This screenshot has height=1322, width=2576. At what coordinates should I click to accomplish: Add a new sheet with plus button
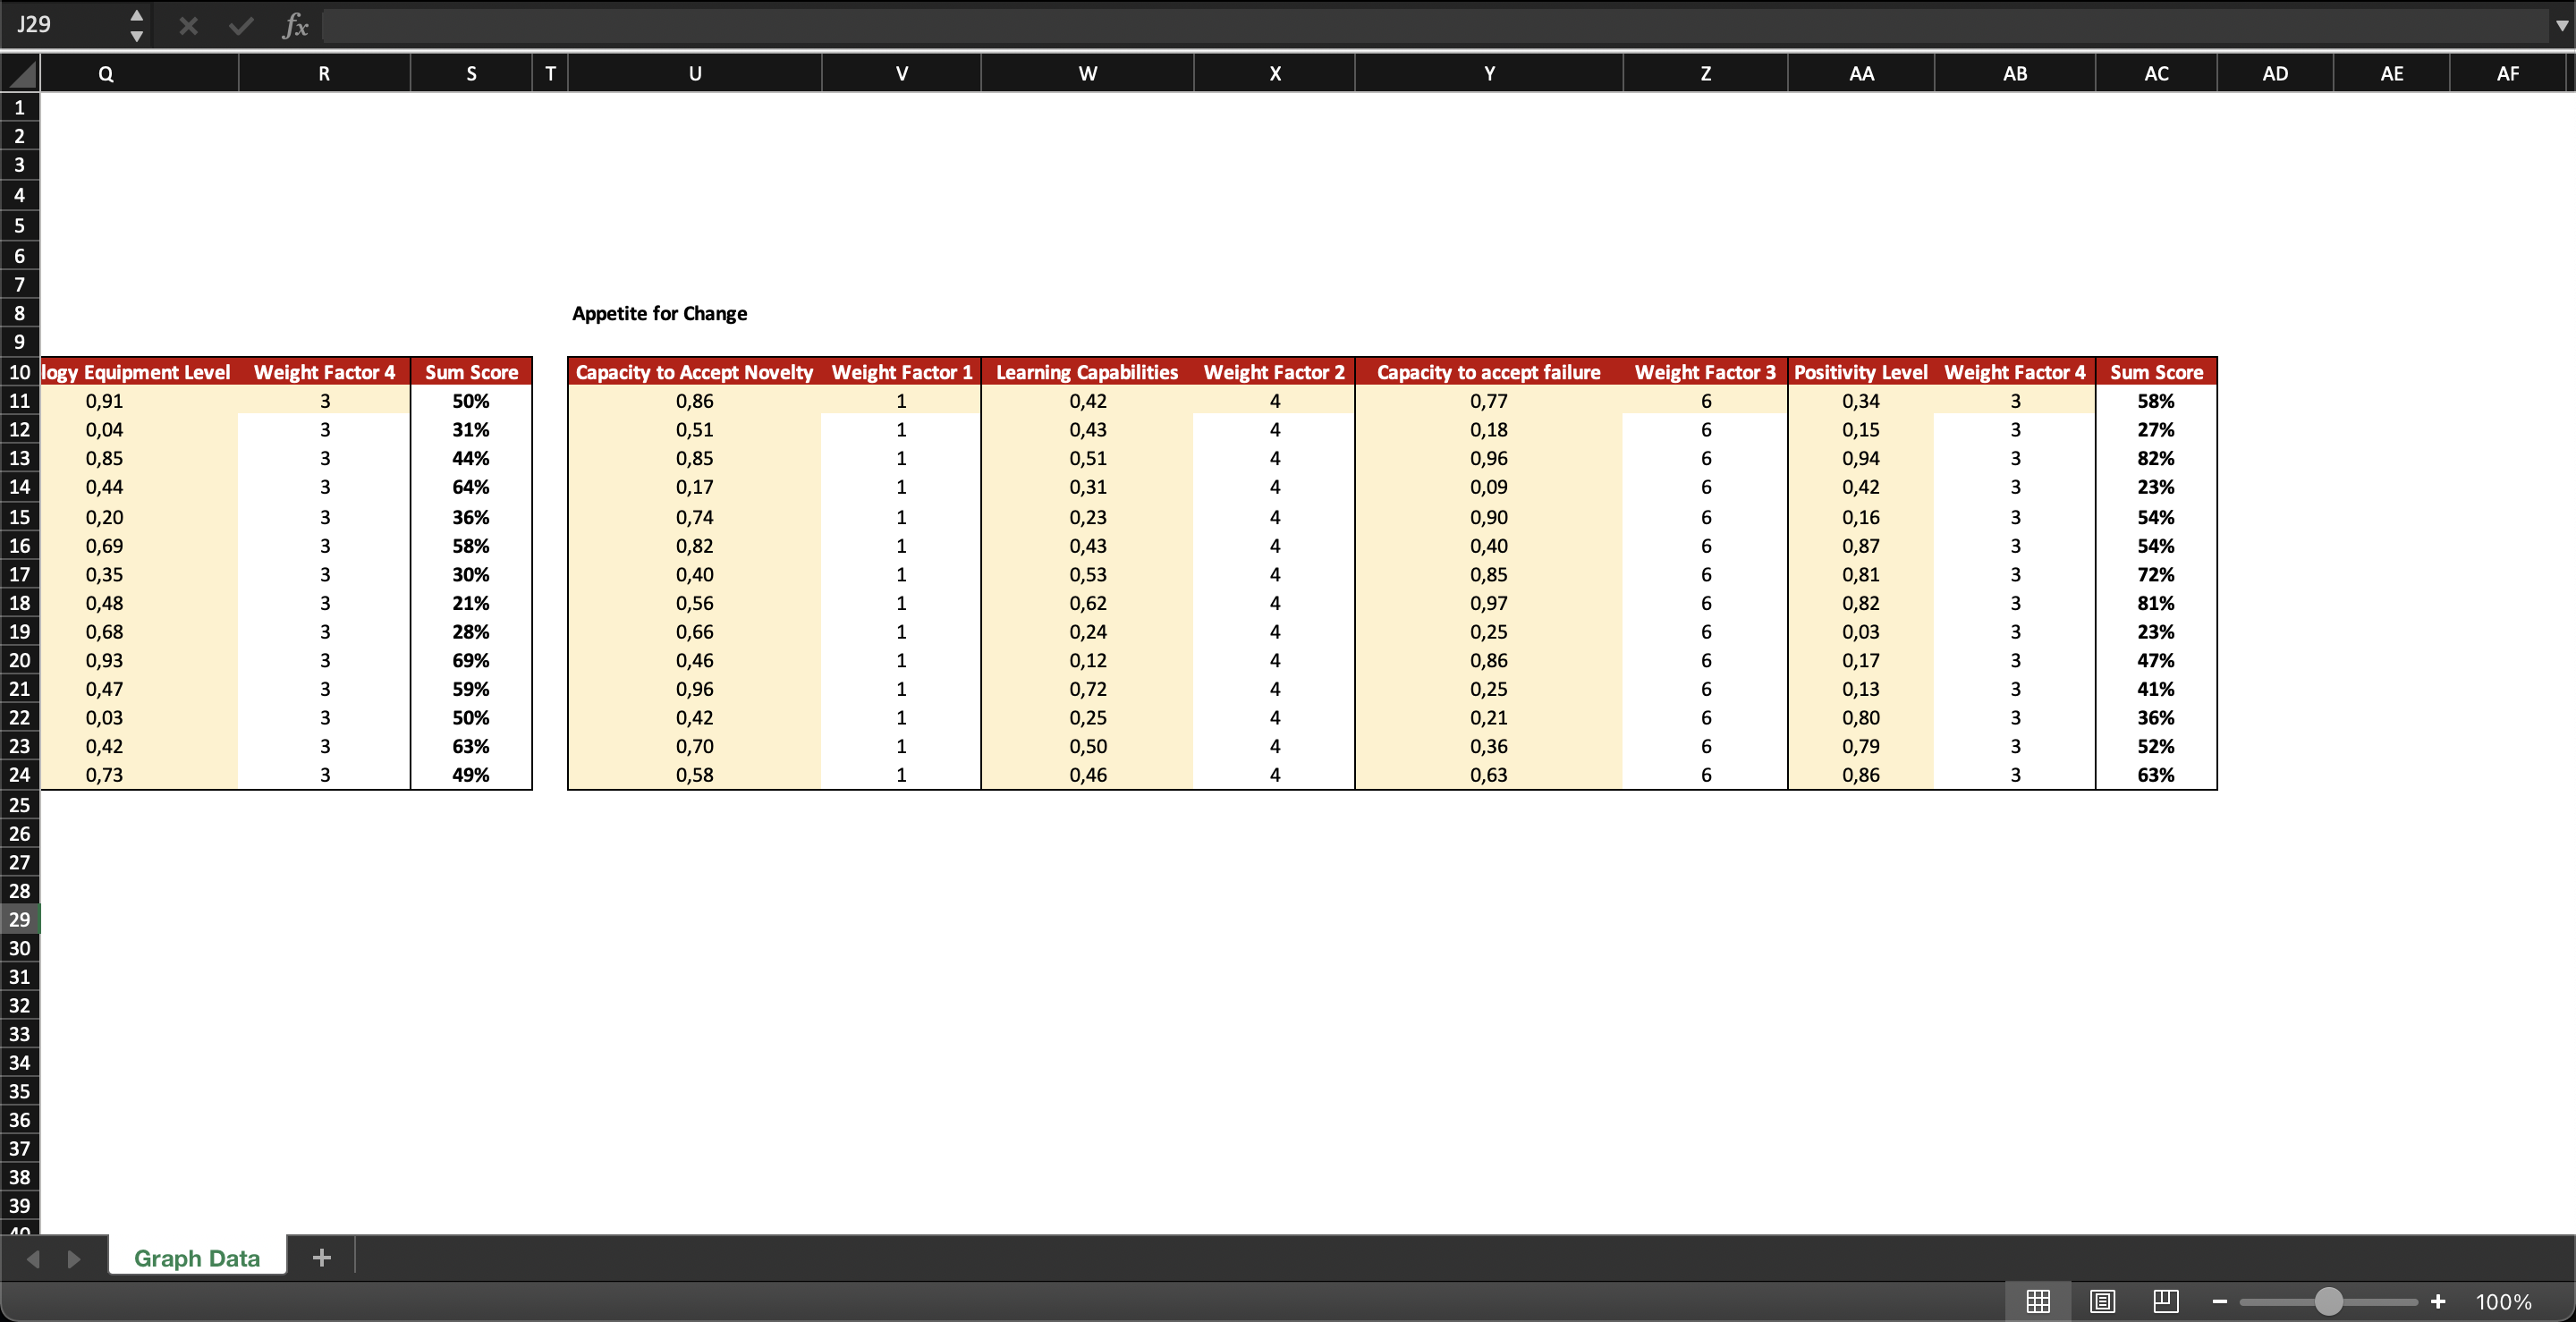click(x=321, y=1258)
